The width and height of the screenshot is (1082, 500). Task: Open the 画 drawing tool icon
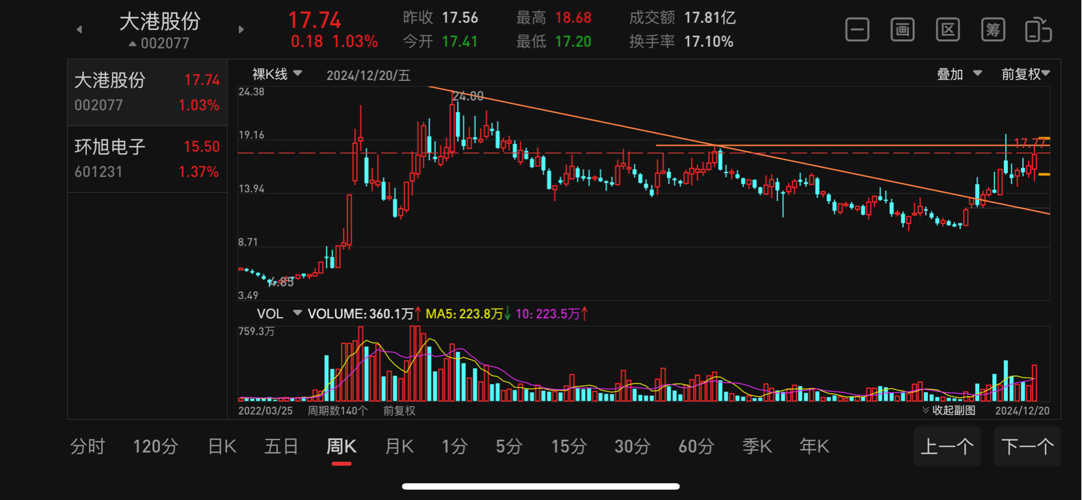tap(903, 30)
